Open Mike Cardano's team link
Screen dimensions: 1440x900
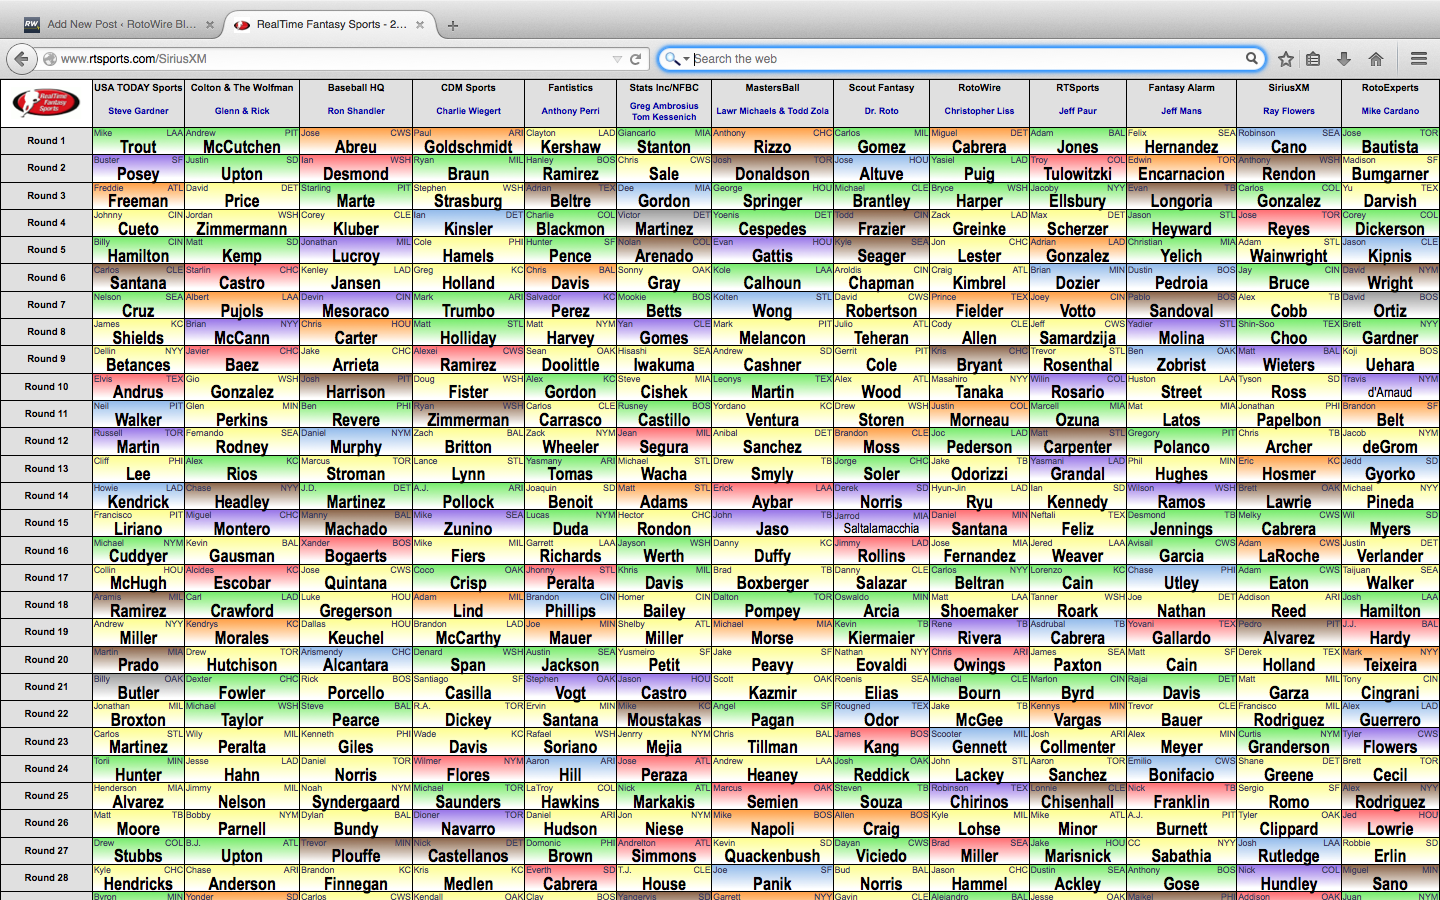coord(1389,112)
